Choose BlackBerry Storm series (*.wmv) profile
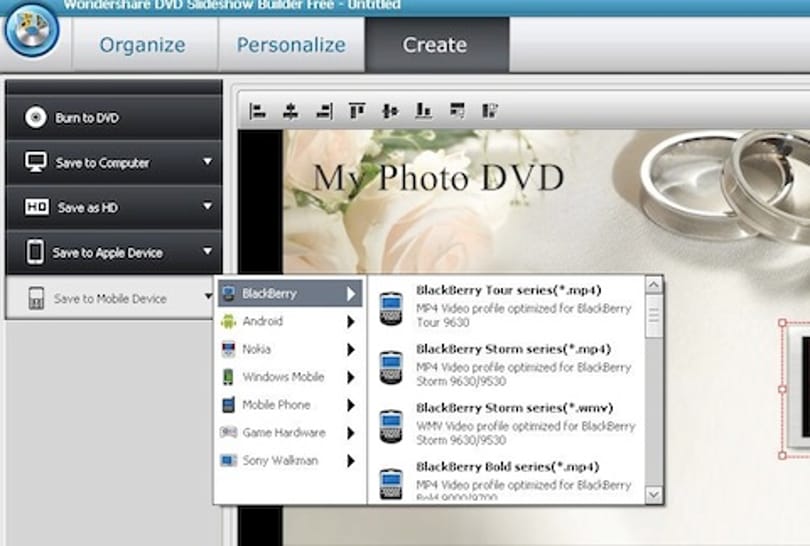 point(507,424)
